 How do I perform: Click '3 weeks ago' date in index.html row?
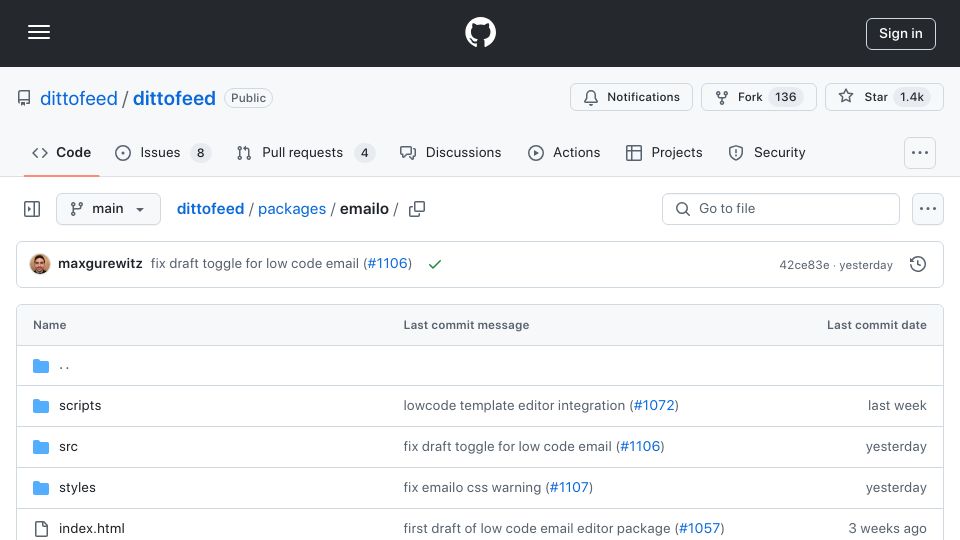[x=887, y=528]
